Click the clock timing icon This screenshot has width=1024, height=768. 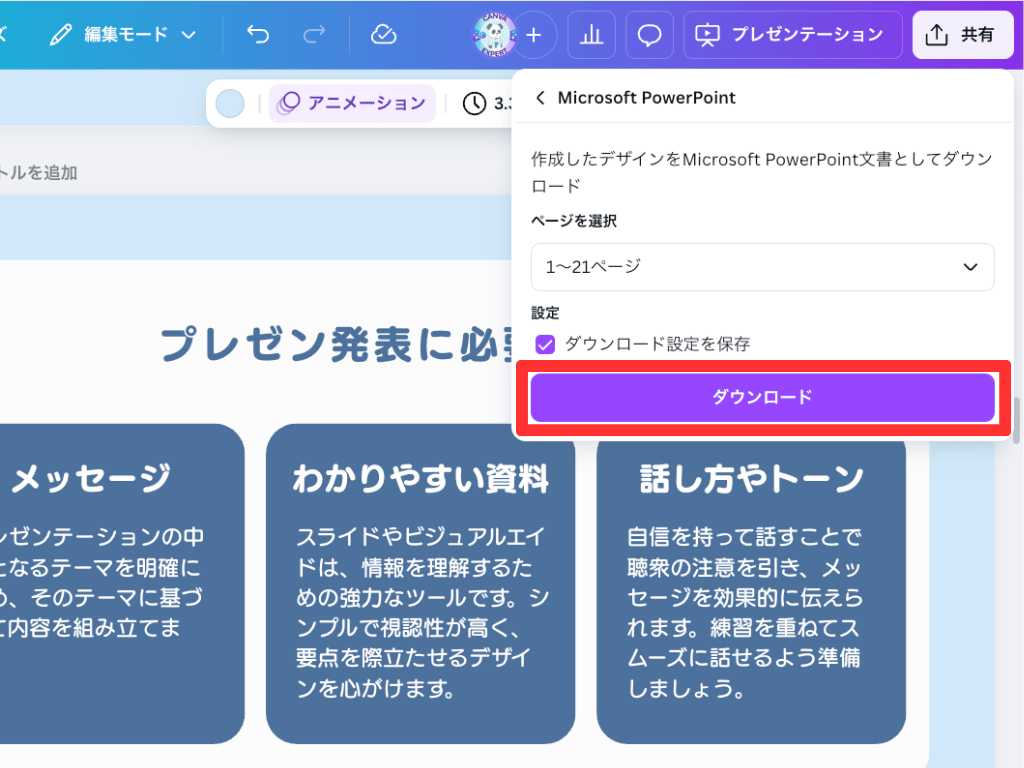click(x=474, y=103)
